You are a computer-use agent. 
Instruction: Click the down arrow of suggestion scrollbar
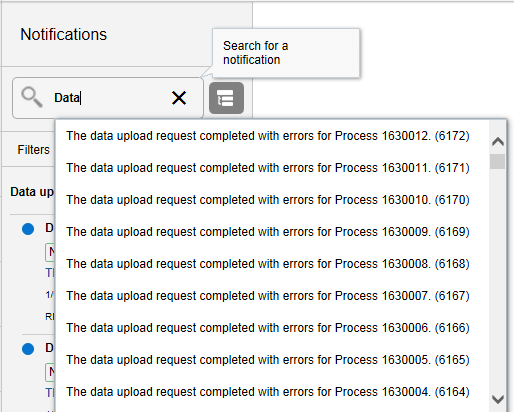(x=498, y=399)
